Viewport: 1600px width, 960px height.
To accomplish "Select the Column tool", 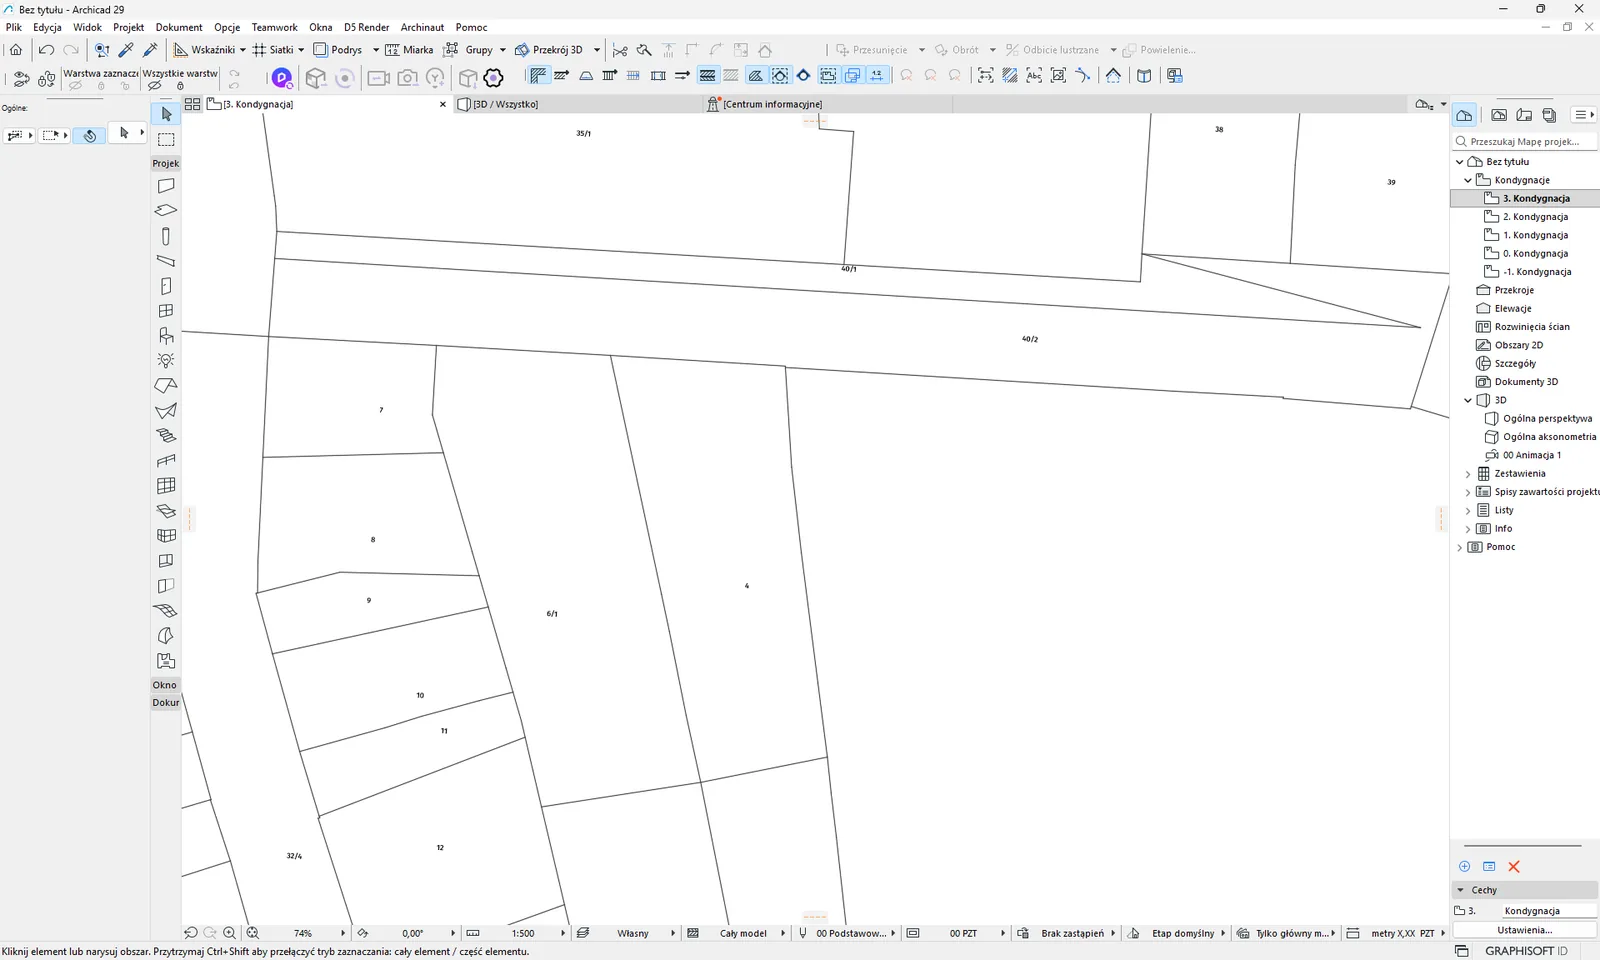I will (x=166, y=236).
